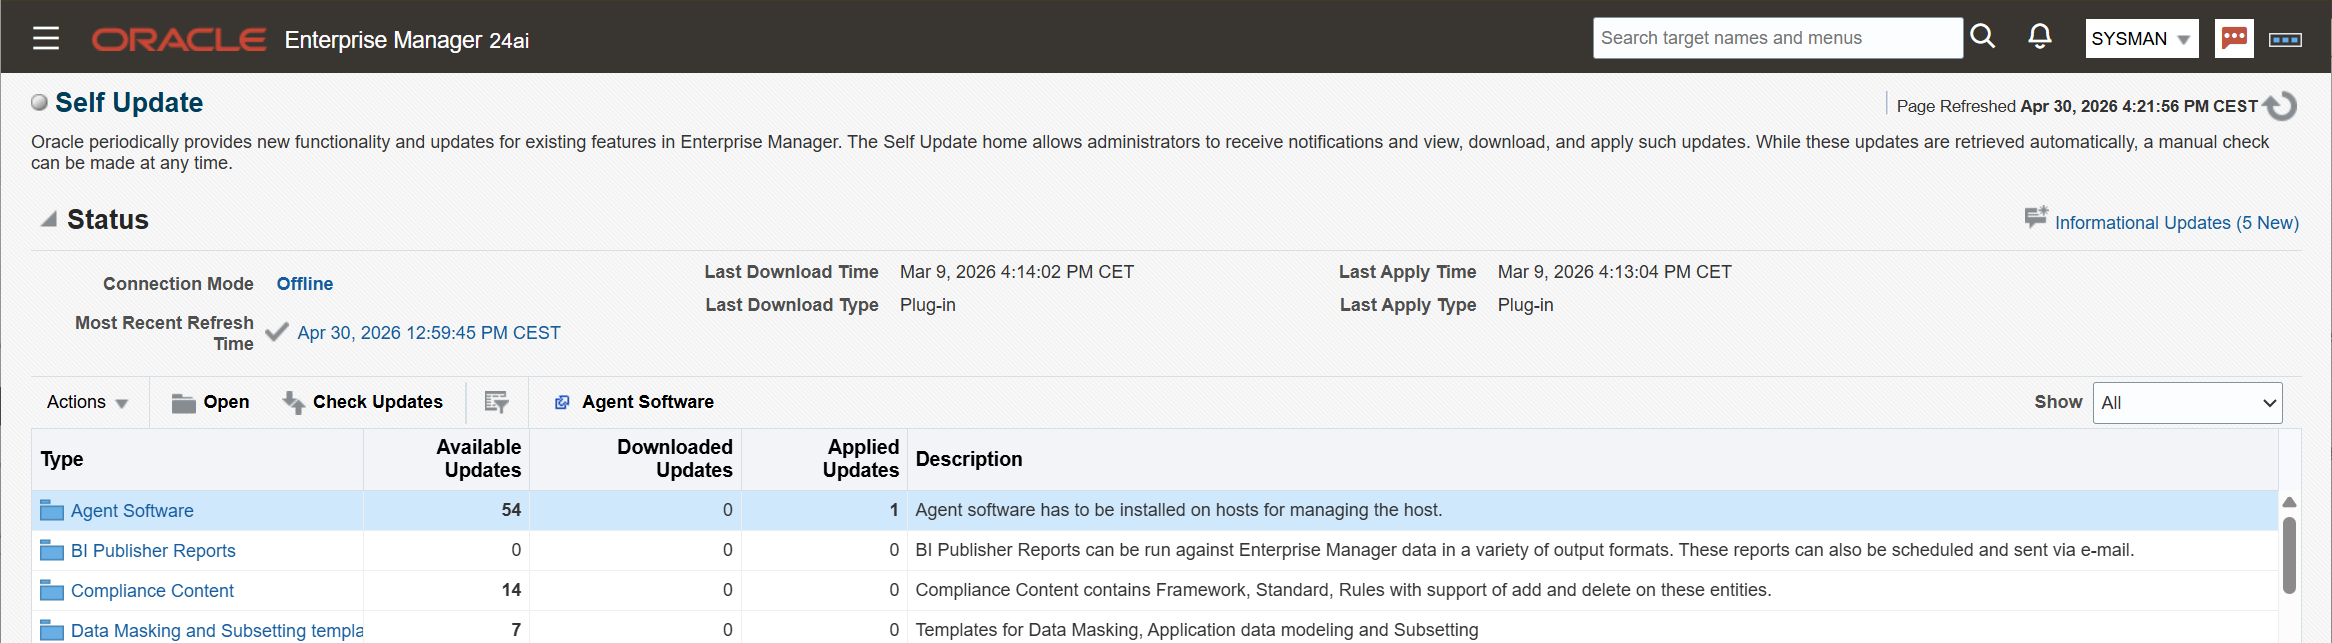The width and height of the screenshot is (2332, 643).
Task: Open the Show filter combo box
Action: coord(2188,403)
